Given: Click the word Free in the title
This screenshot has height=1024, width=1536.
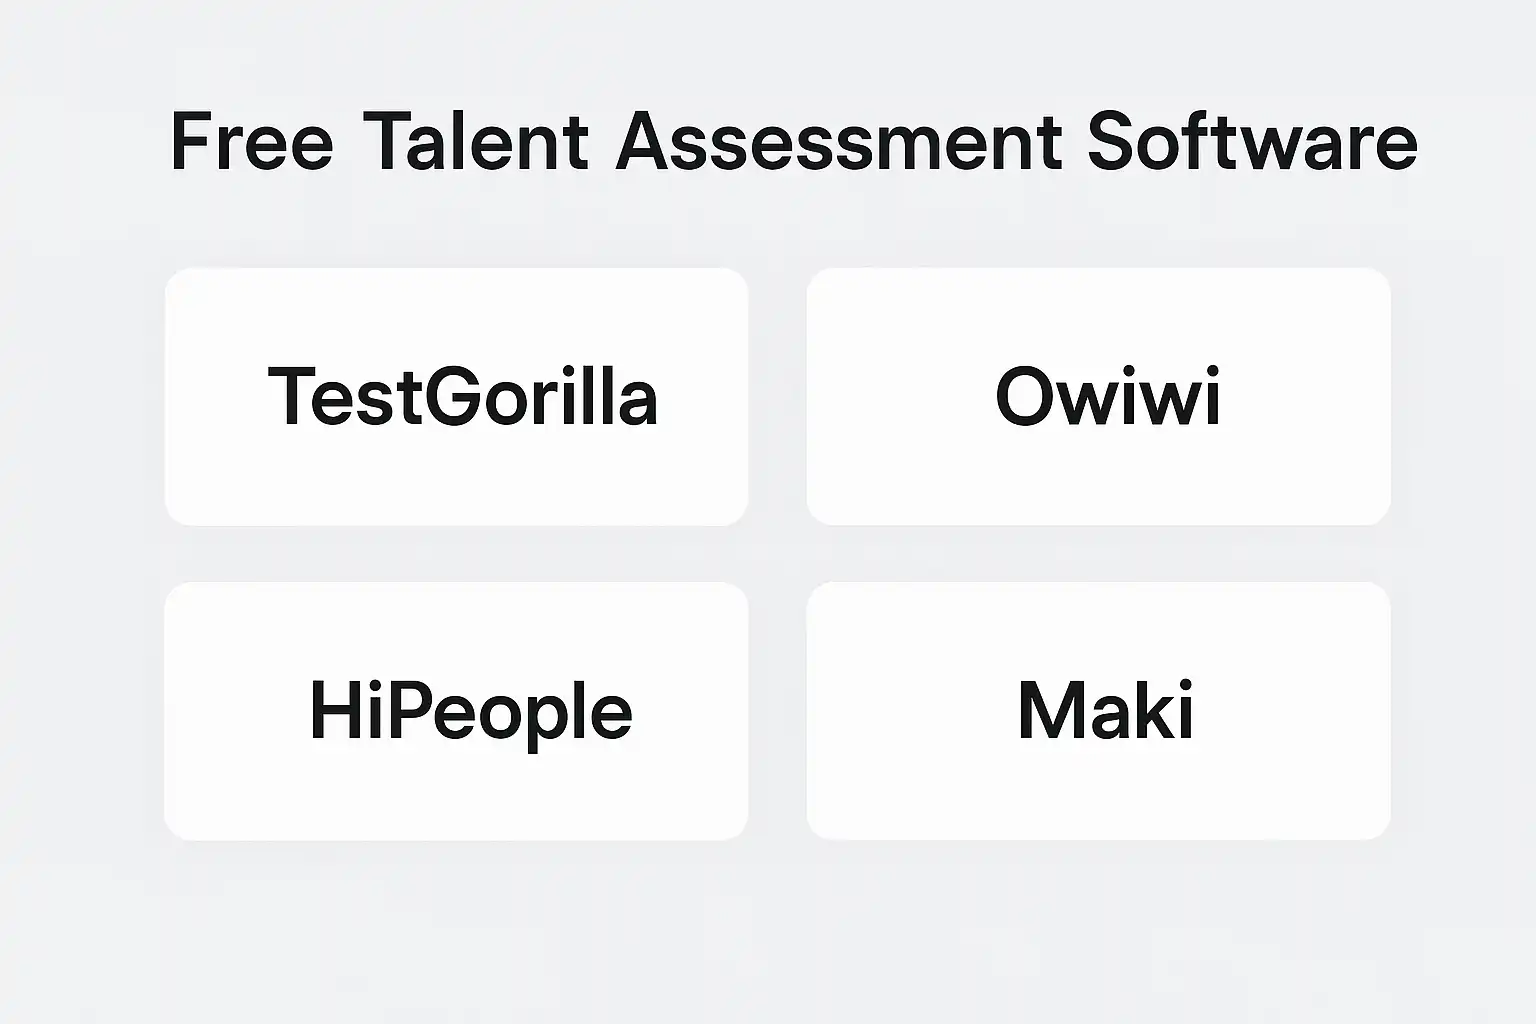Looking at the screenshot, I should 251,141.
